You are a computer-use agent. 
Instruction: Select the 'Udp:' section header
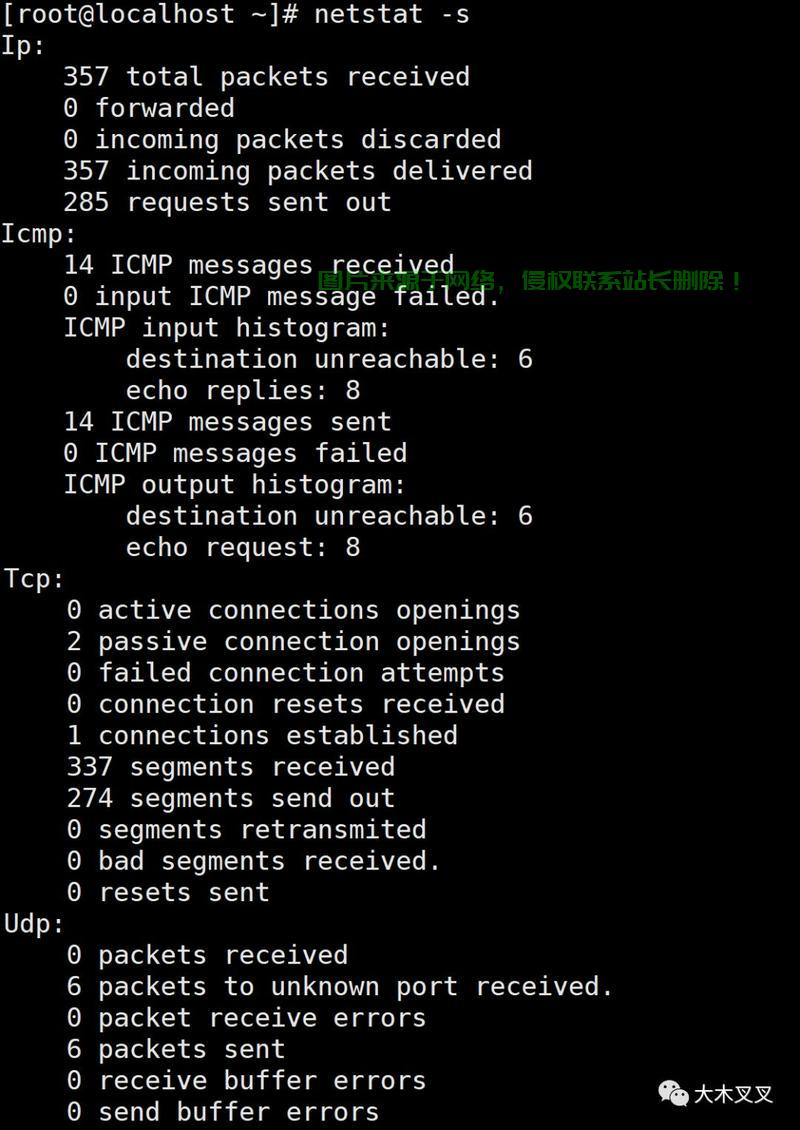[x=35, y=923]
